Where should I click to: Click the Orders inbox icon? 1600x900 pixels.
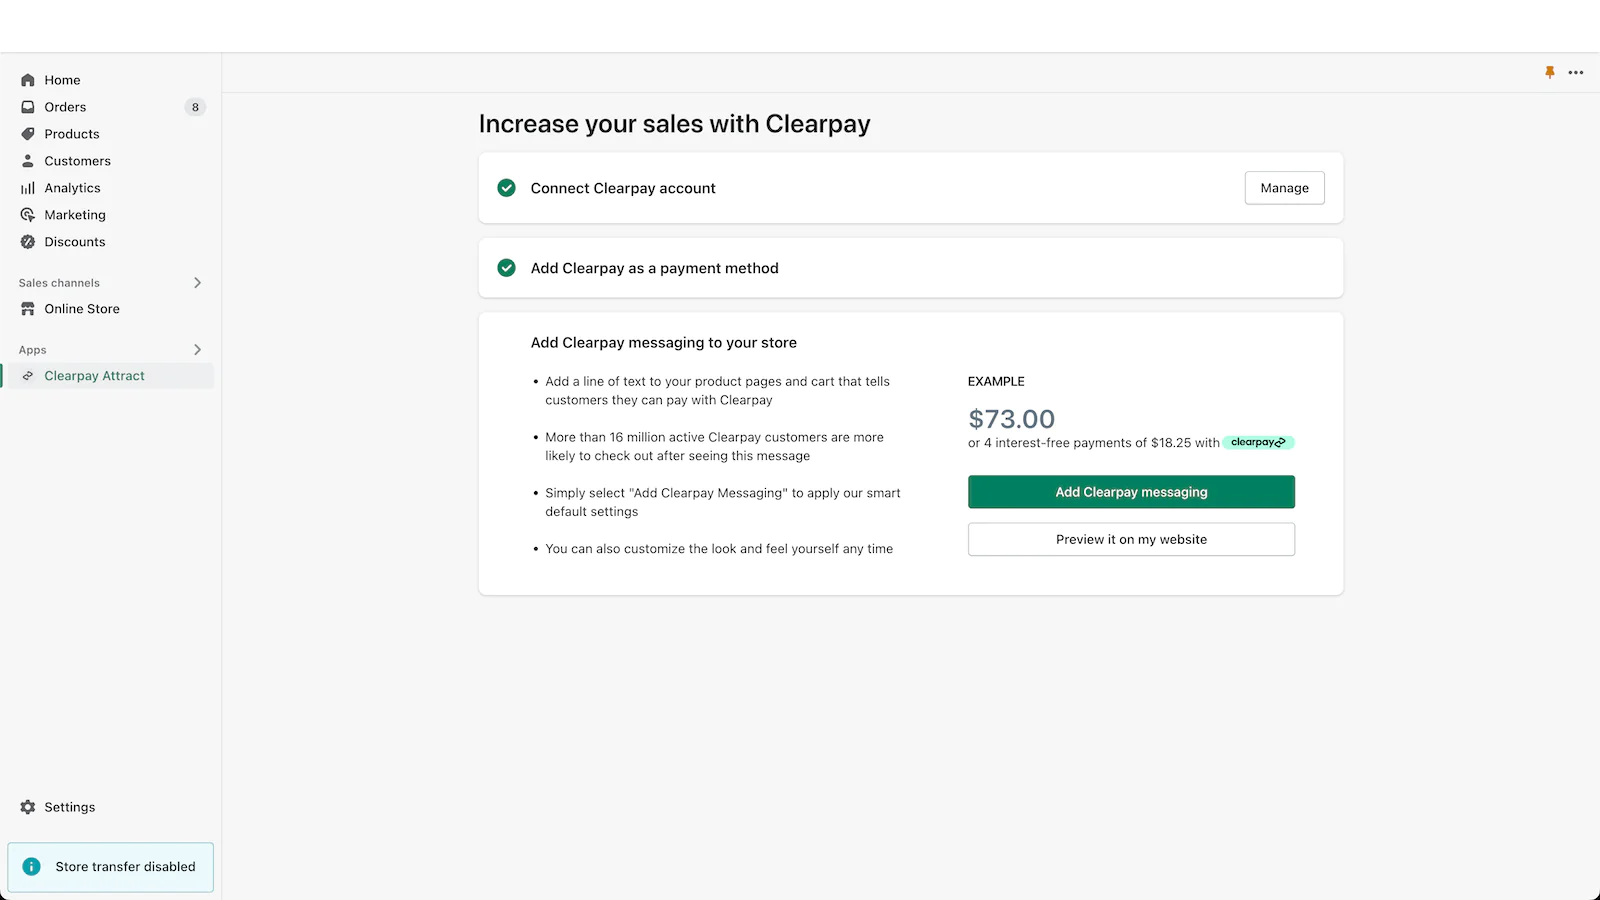[x=28, y=107]
